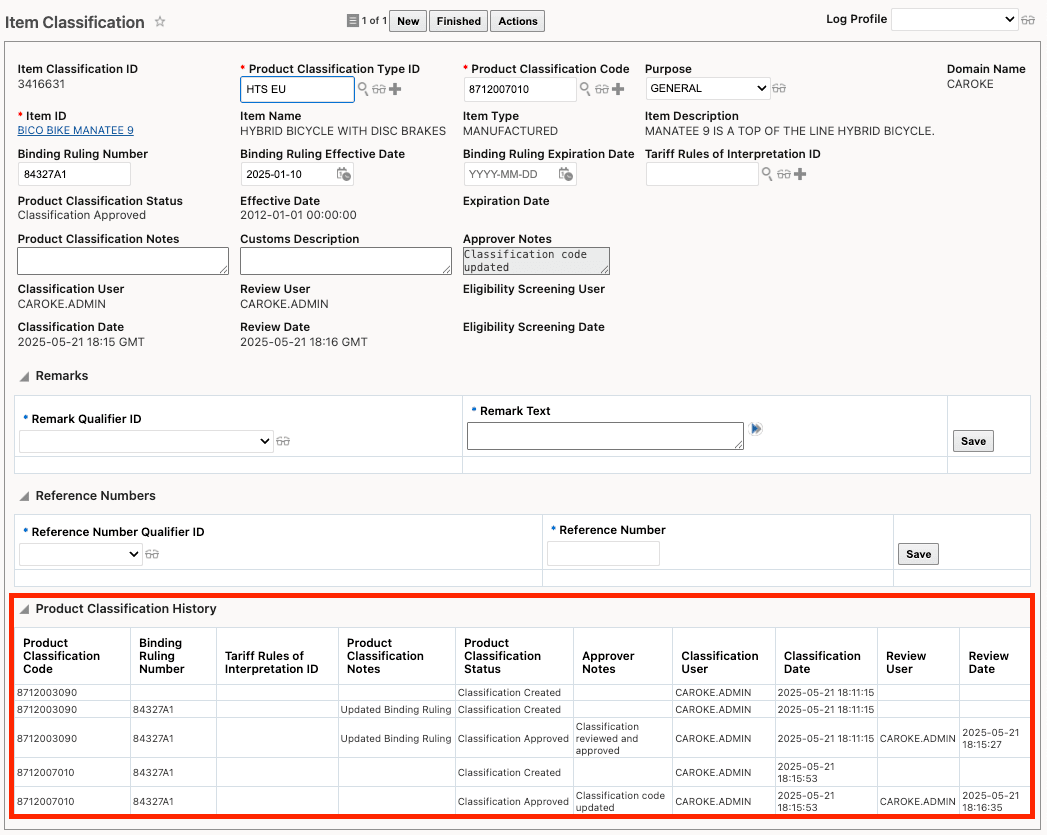Click the Tariff Rules of Interpretation ID field
Image resolution: width=1047 pixels, height=835 pixels.
click(702, 174)
